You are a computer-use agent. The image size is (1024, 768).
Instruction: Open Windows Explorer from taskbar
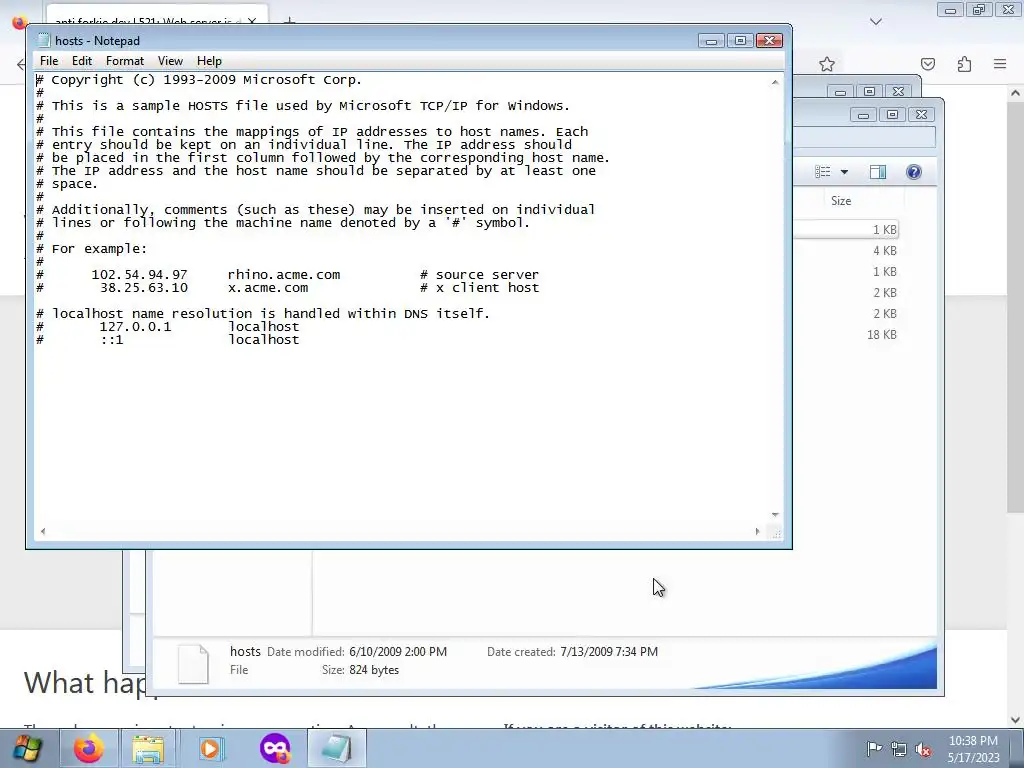coord(148,748)
